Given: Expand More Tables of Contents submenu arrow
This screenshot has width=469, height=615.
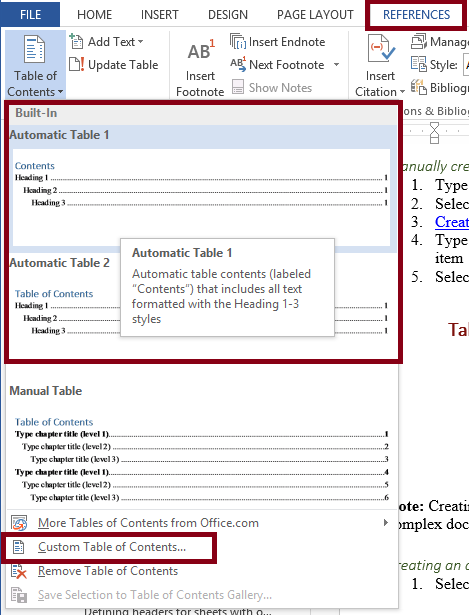Looking at the screenshot, I should point(386,523).
